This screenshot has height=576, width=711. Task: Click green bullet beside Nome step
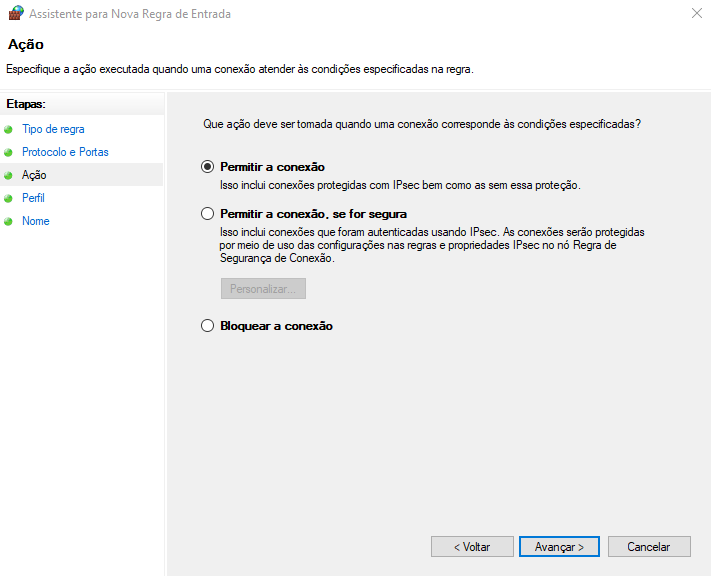point(9,222)
